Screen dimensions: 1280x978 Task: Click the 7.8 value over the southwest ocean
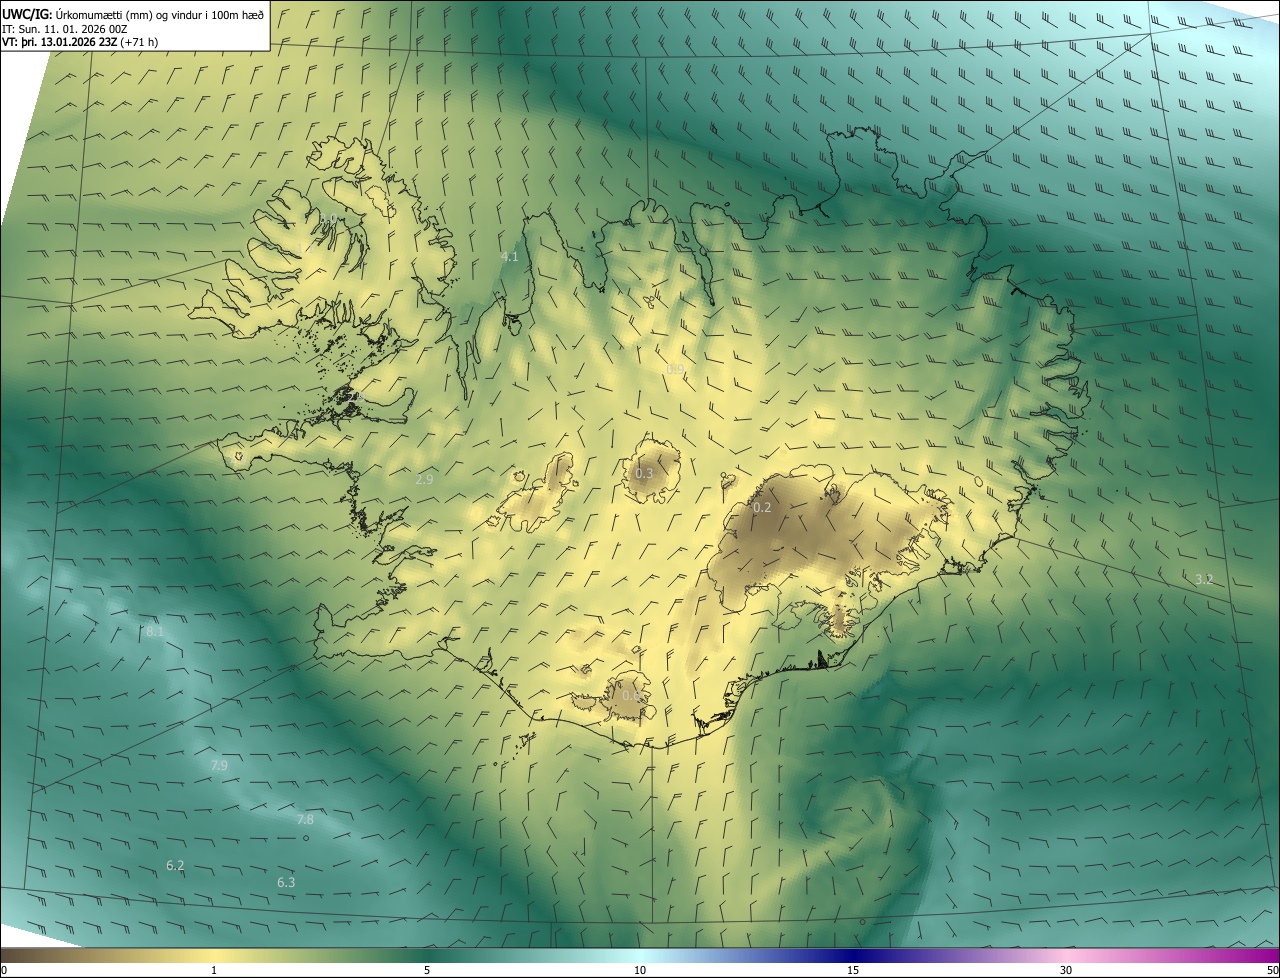305,819
